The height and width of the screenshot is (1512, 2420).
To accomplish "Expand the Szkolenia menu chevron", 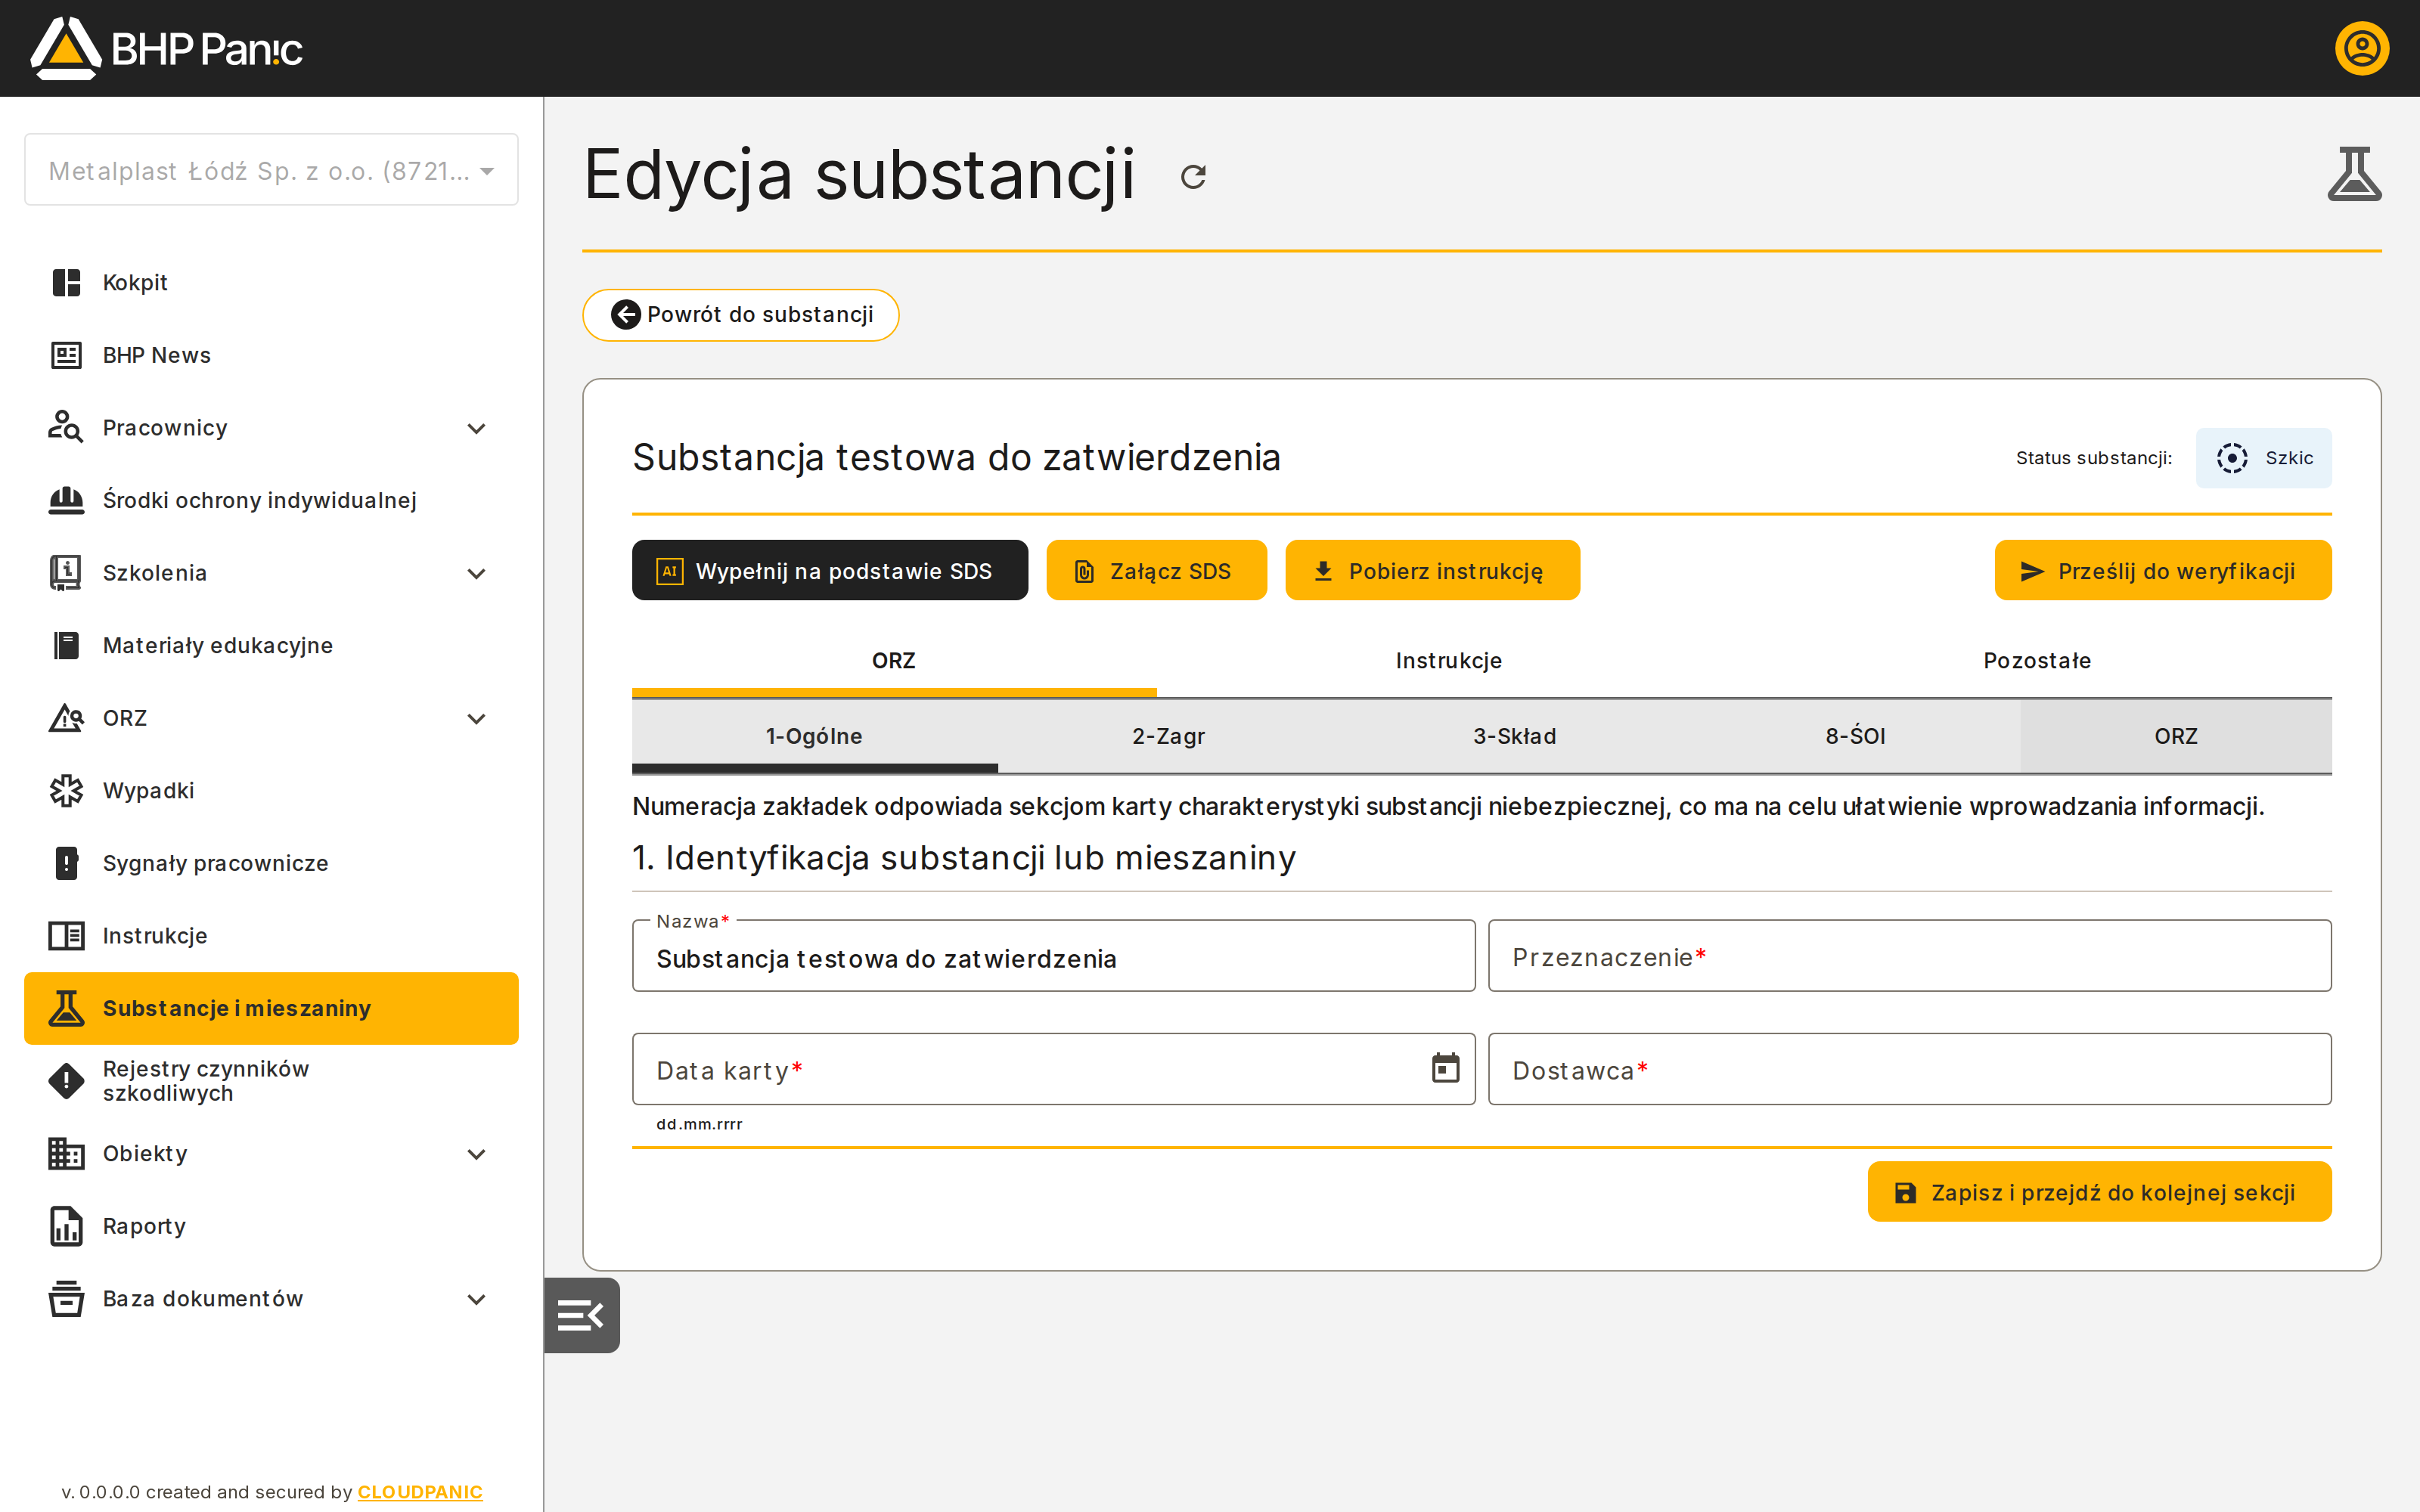I will (477, 574).
